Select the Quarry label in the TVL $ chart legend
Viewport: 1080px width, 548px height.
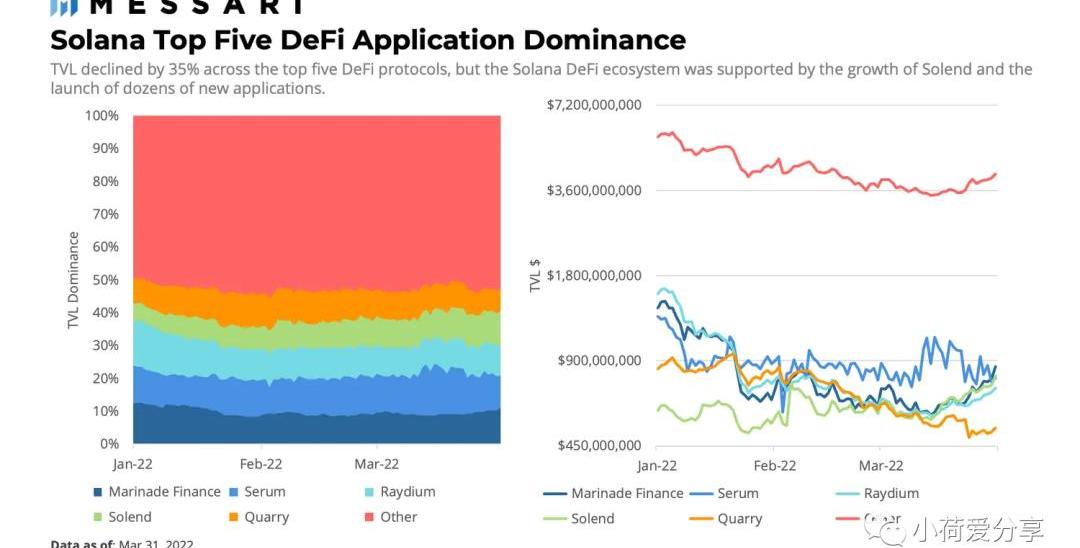[740, 520]
